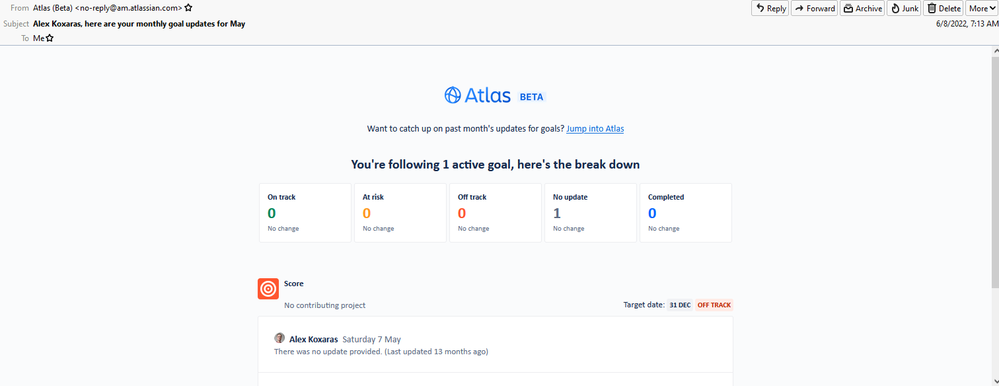Click the OFF TRACK status badge
Image resolution: width=999 pixels, height=386 pixels.
[714, 305]
